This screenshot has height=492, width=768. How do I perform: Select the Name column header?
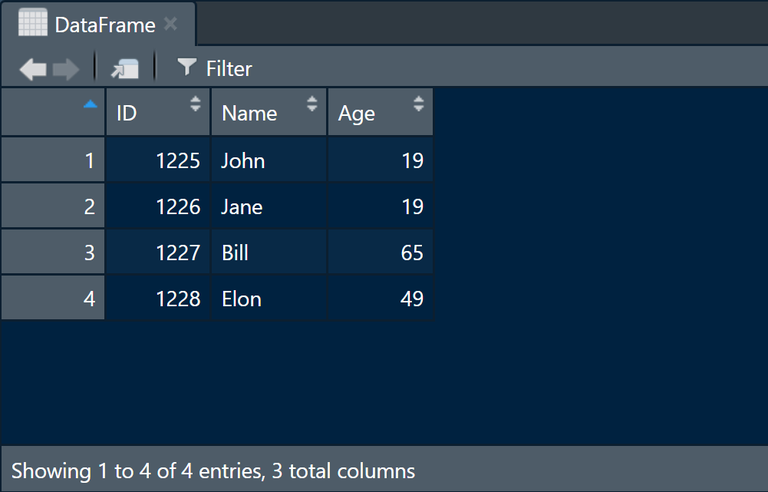(268, 112)
